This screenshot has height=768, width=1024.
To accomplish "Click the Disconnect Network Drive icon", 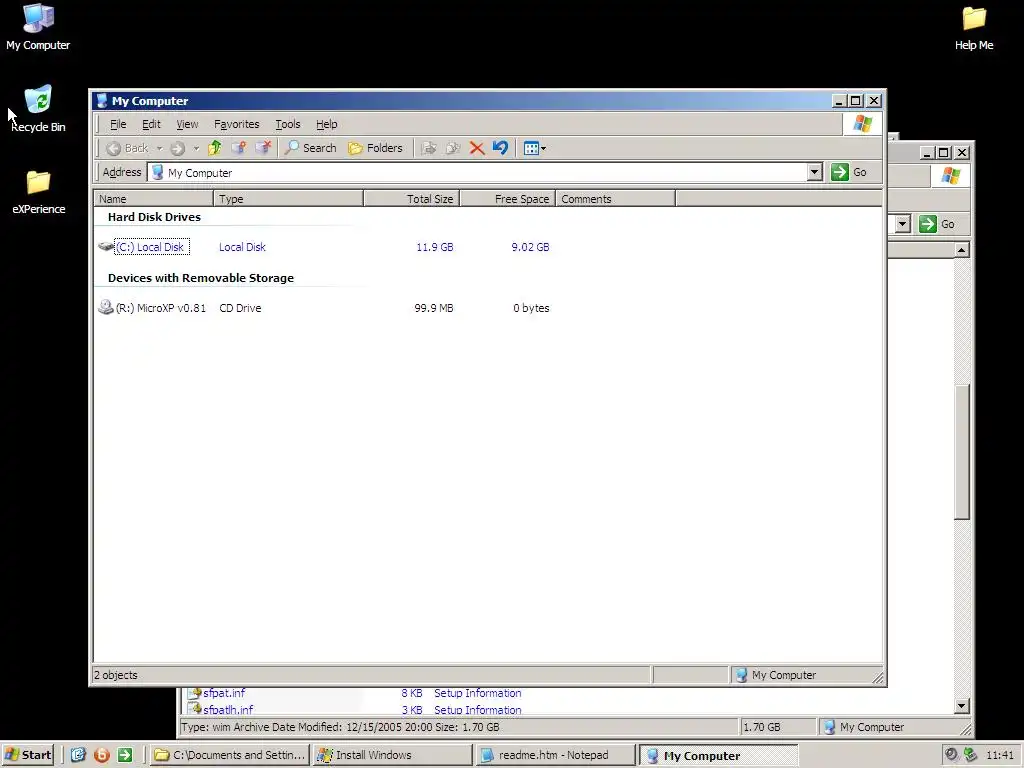I will (263, 148).
